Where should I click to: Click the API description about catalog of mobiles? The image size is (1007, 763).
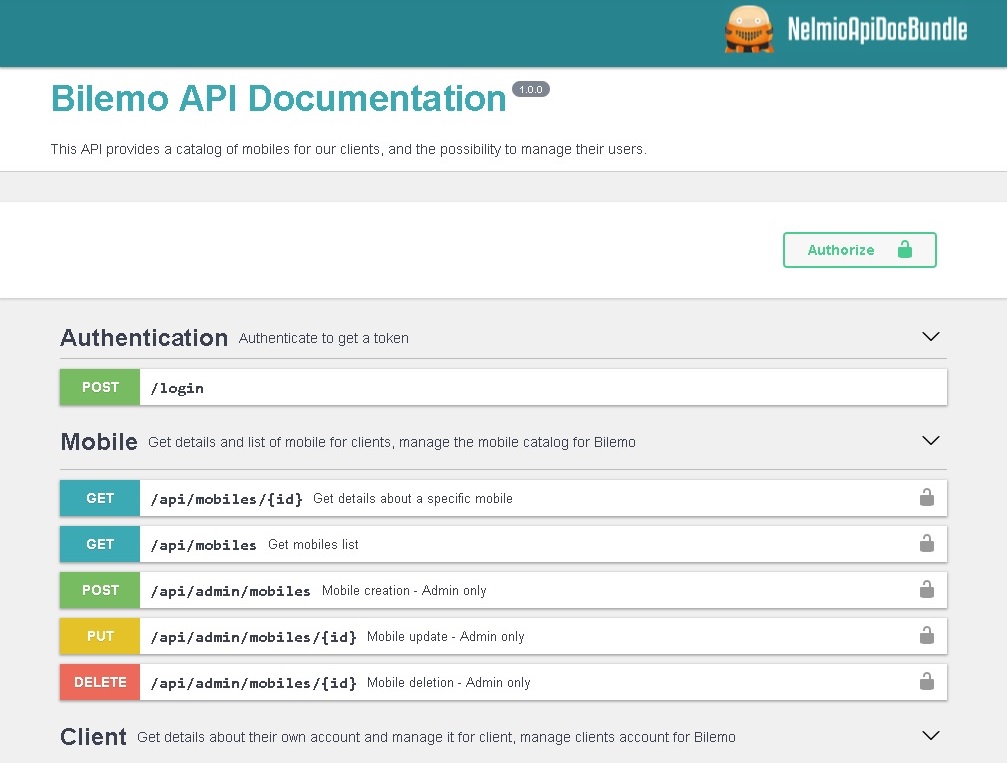pos(349,149)
